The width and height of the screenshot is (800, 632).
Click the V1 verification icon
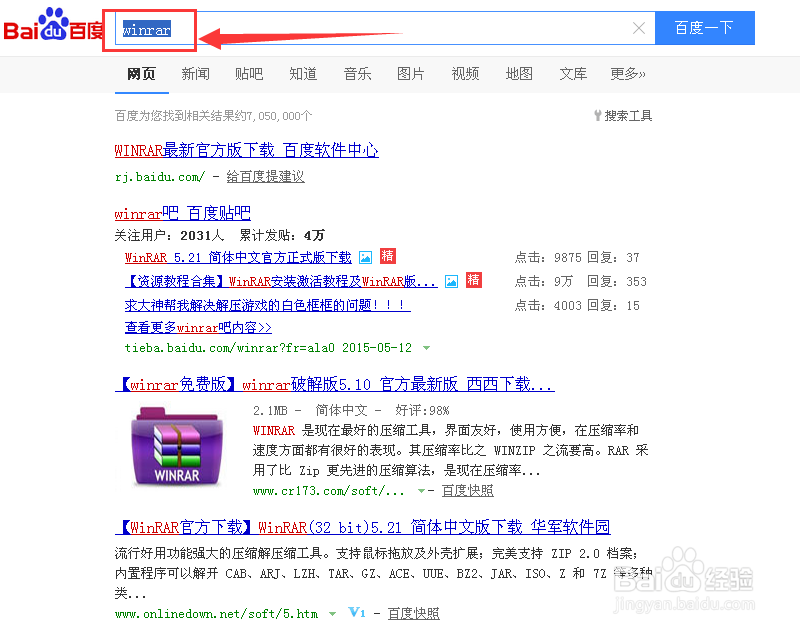tap(357, 613)
